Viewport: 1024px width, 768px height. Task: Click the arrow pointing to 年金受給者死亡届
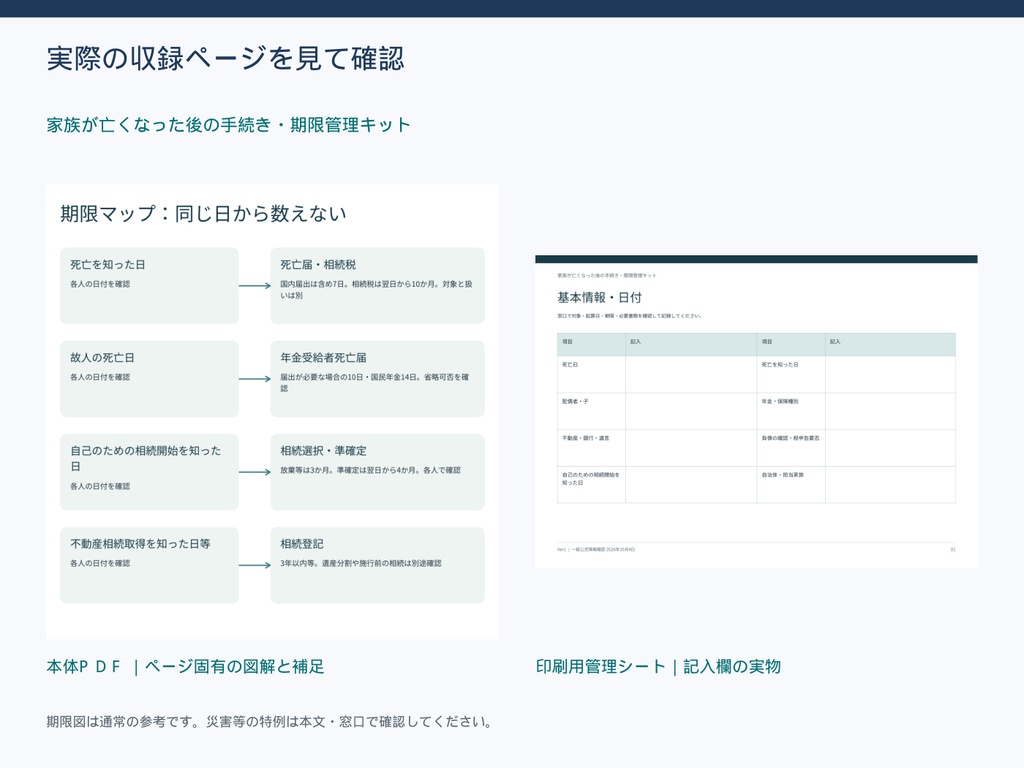click(255, 379)
